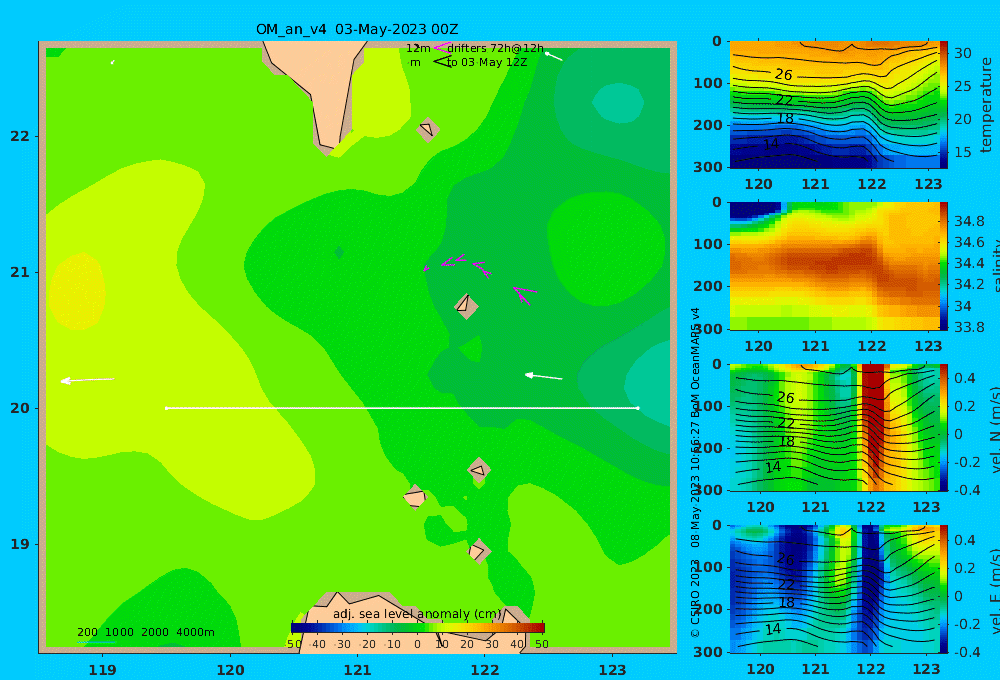Click latitude label 19 on the map axis

point(20,544)
